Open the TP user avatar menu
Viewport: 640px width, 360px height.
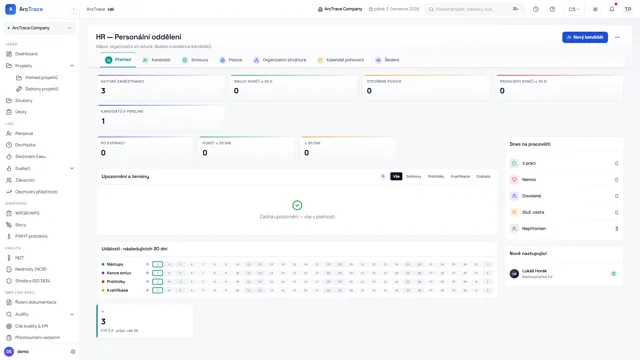628,9
